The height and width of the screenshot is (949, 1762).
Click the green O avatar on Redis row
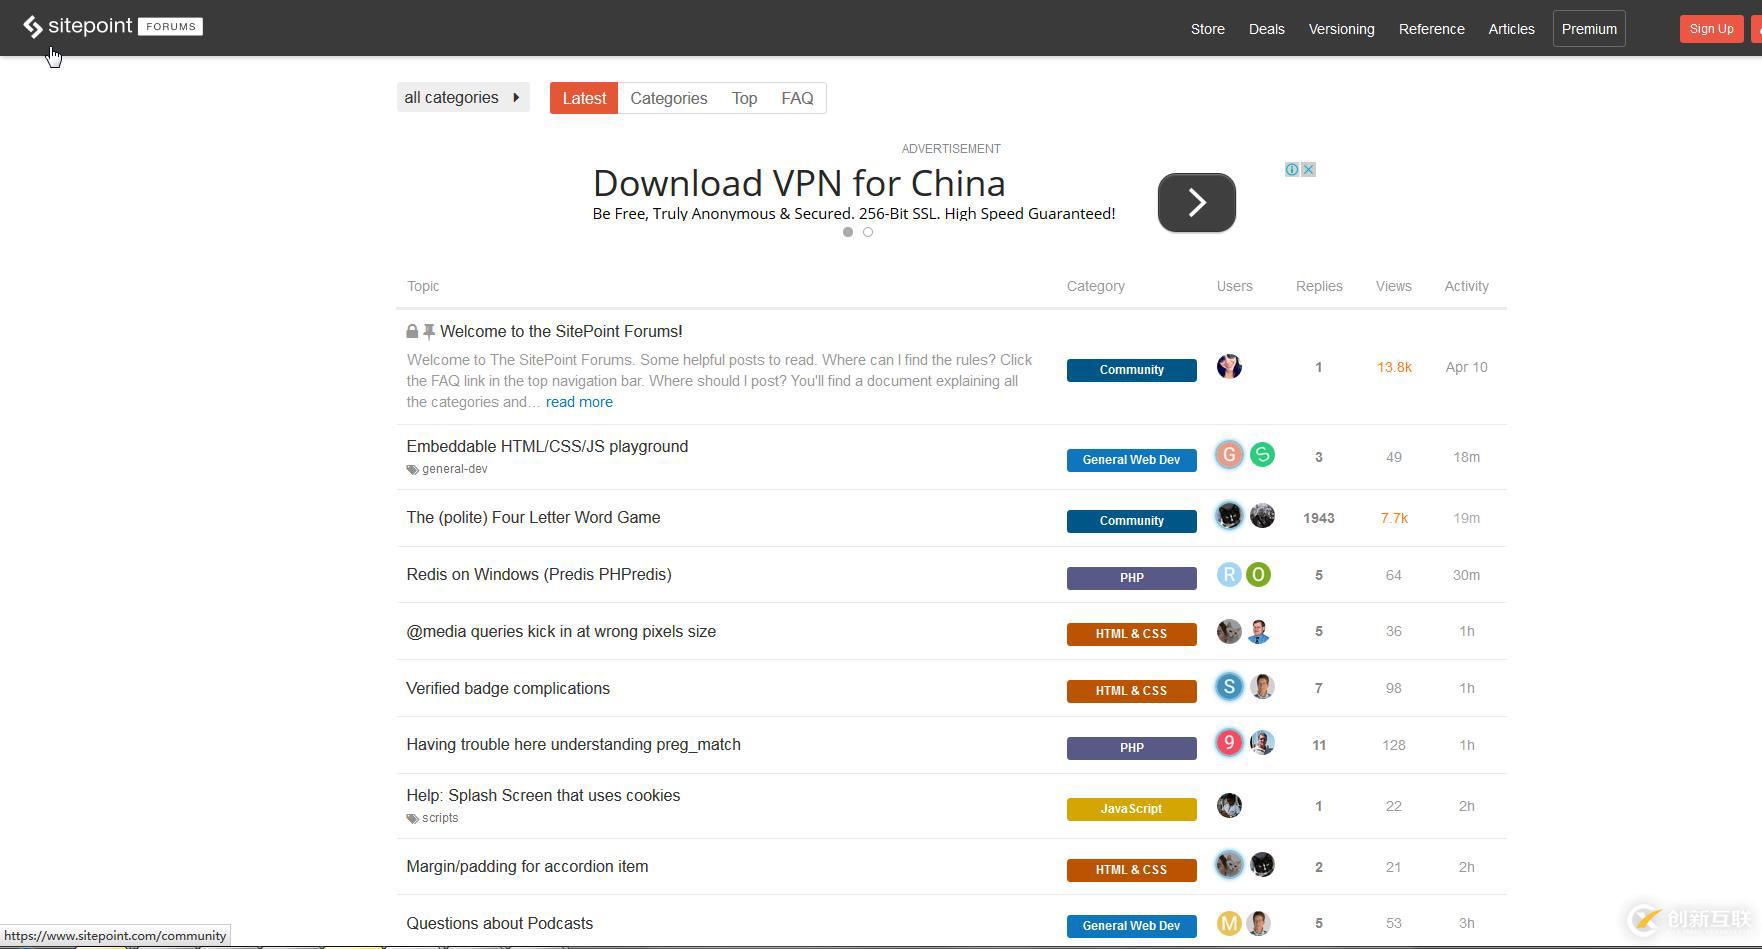(x=1258, y=574)
